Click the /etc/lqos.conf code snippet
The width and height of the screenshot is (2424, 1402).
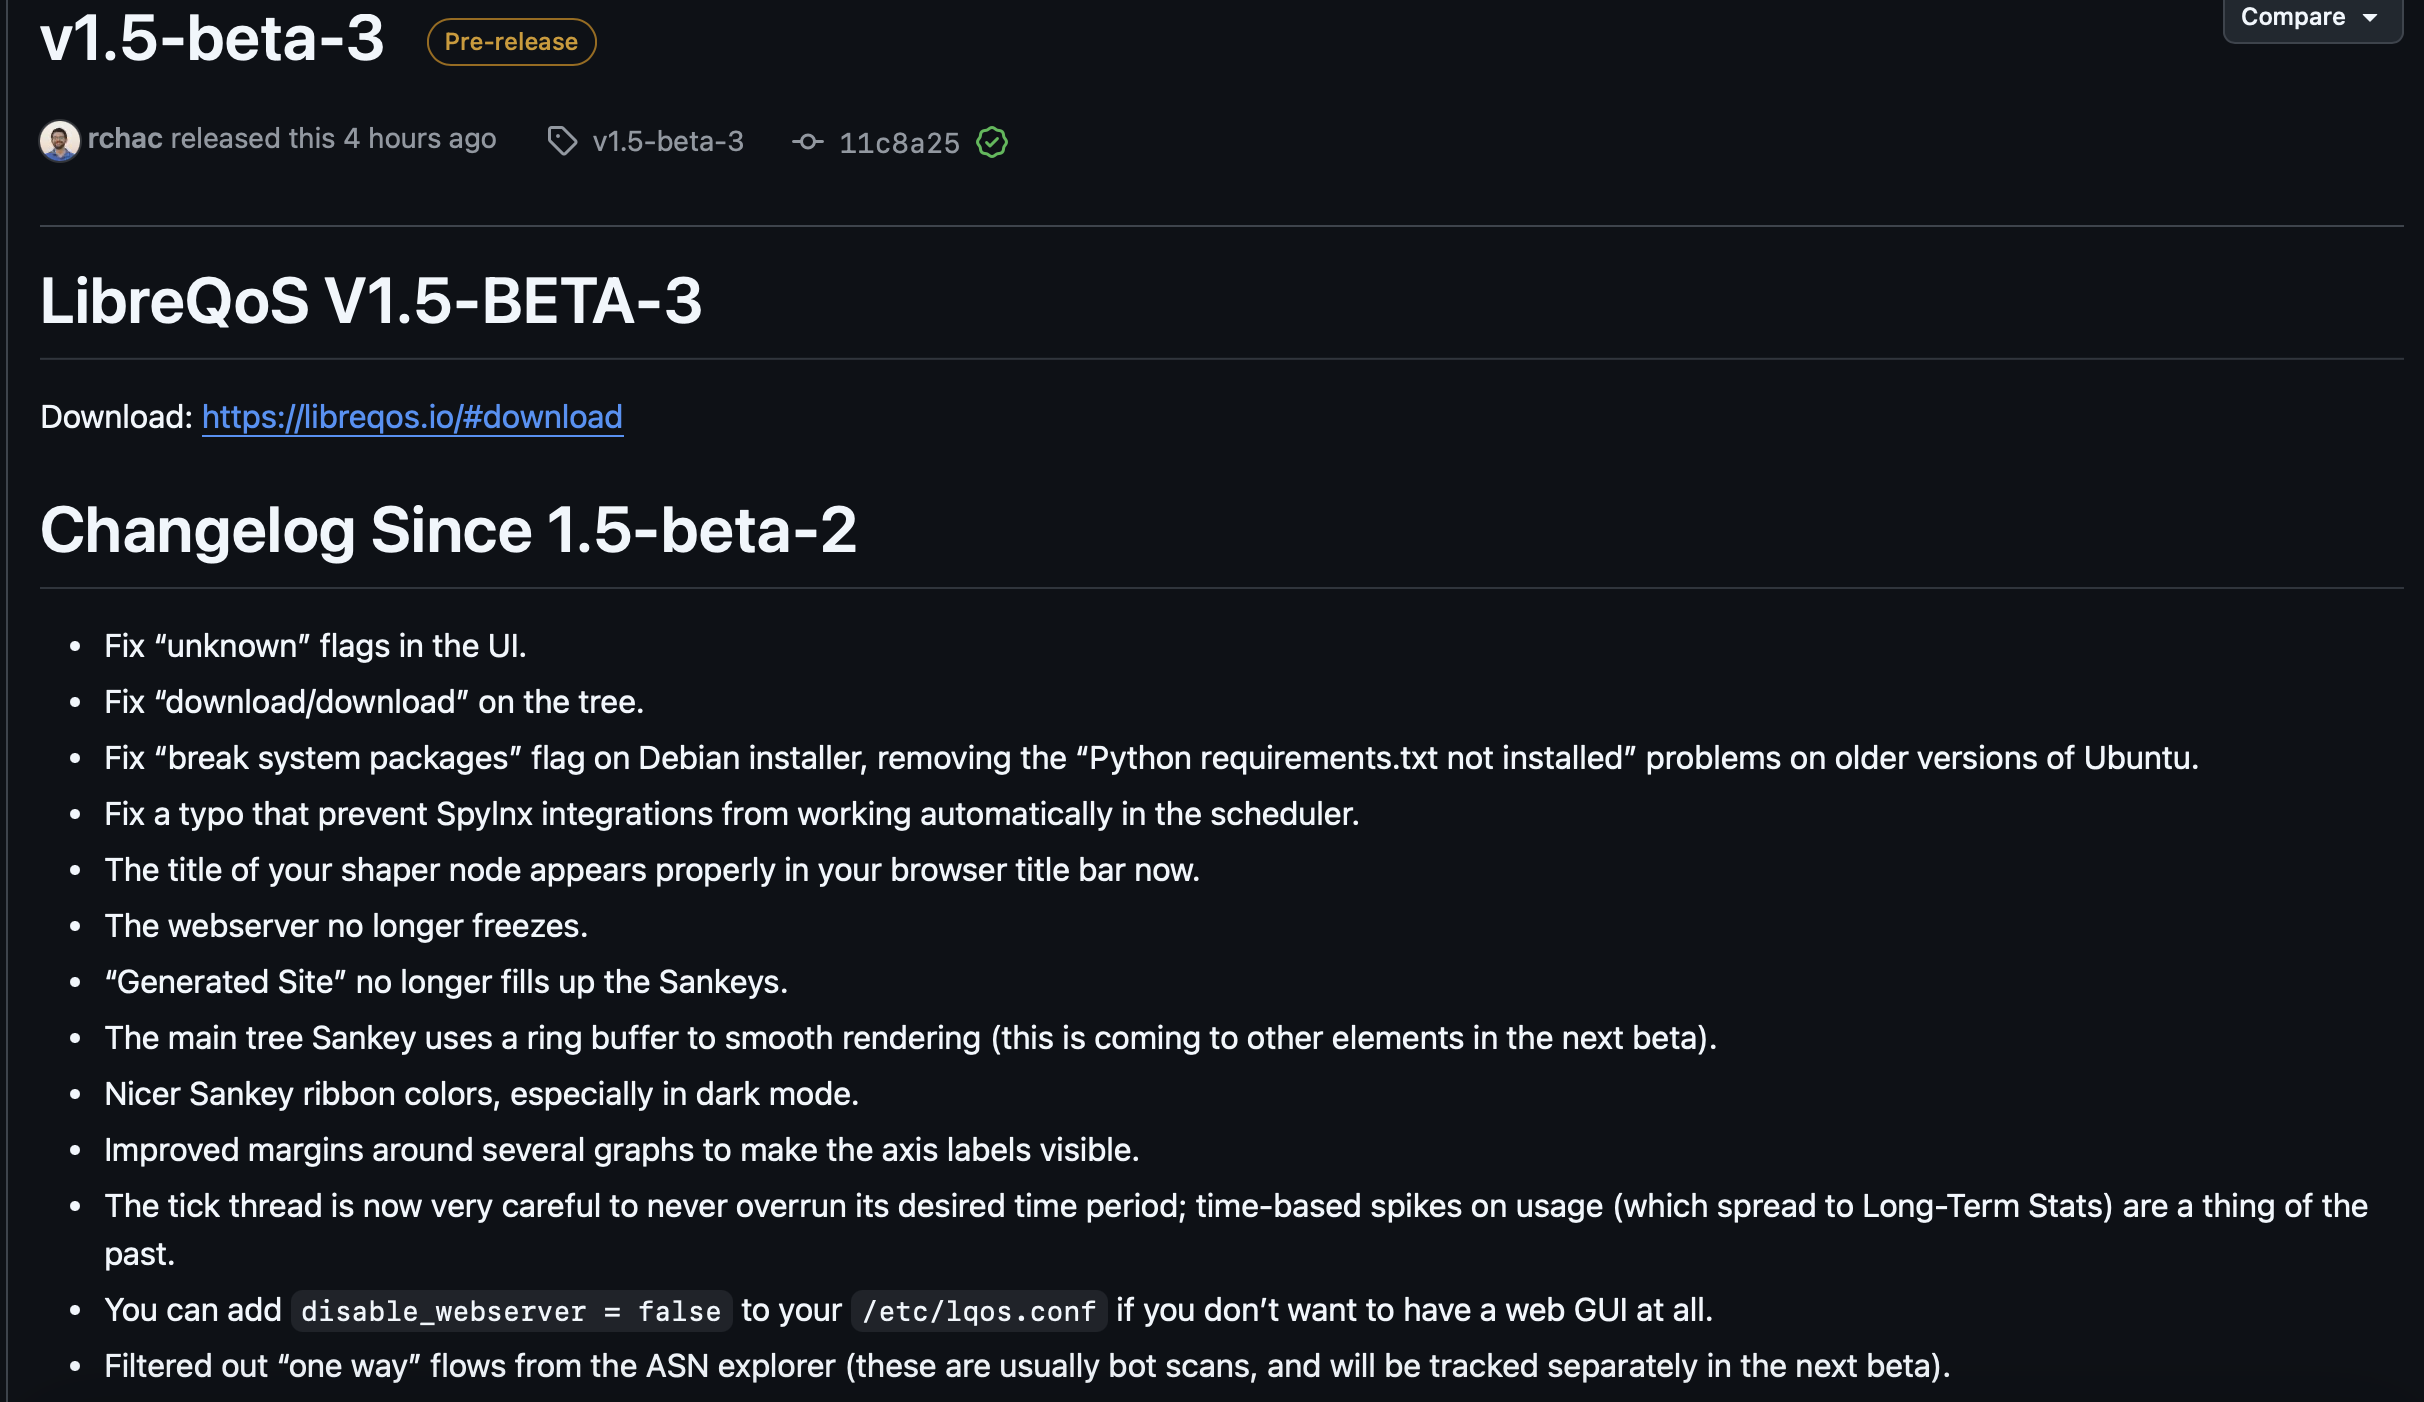[x=979, y=1311]
